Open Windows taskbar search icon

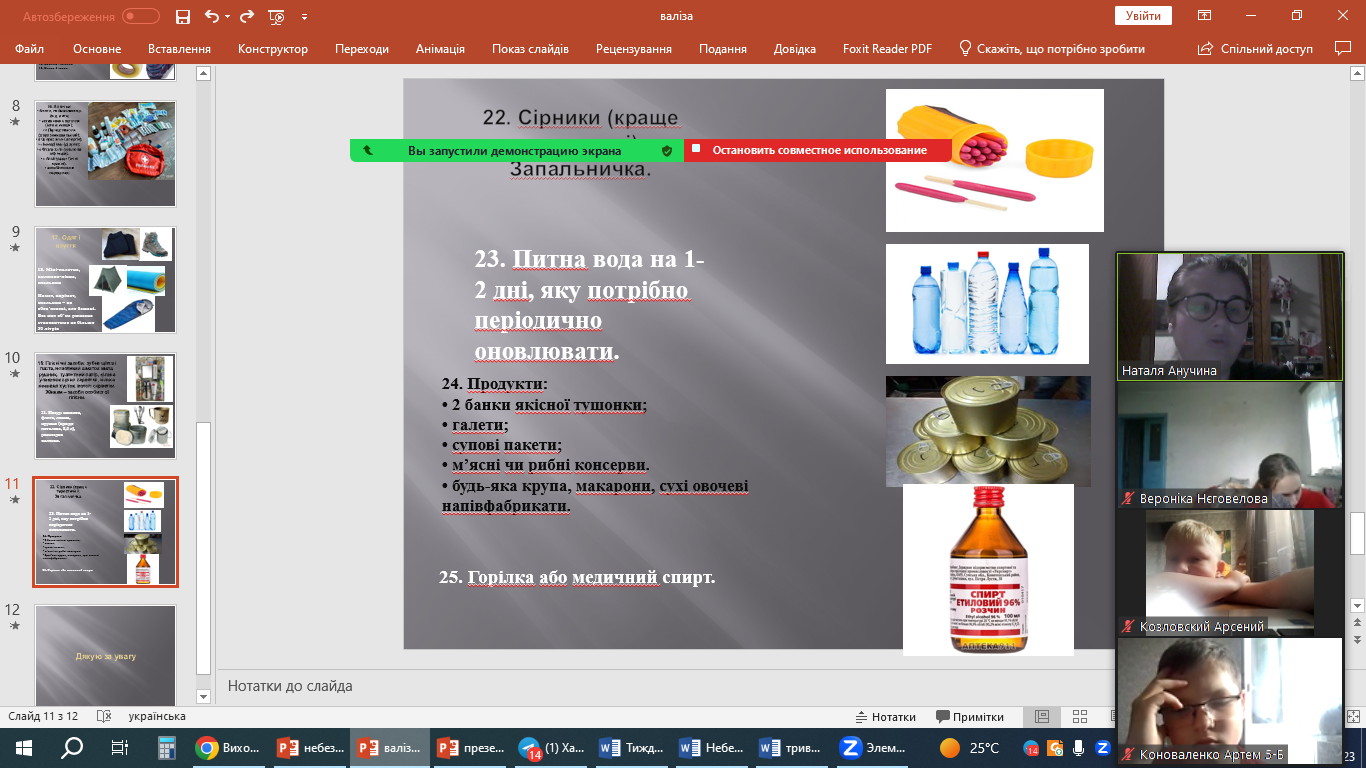(72, 747)
